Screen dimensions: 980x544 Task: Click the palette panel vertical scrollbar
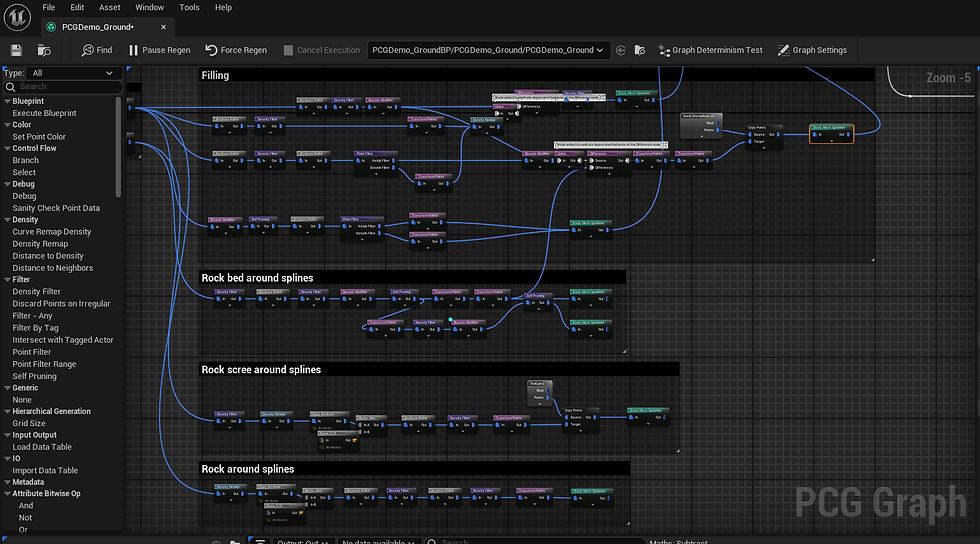click(x=119, y=147)
